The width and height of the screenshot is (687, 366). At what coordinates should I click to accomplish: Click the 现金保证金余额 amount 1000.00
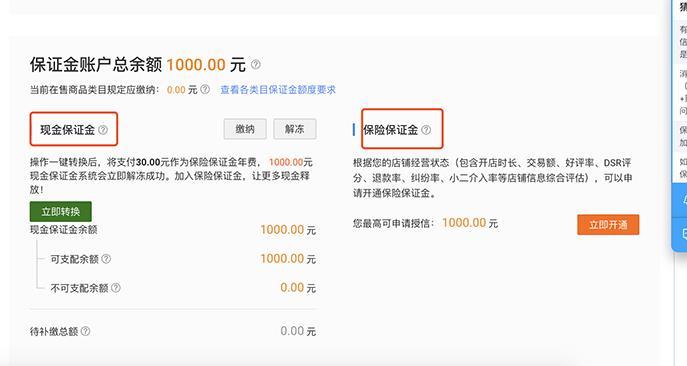[282, 230]
